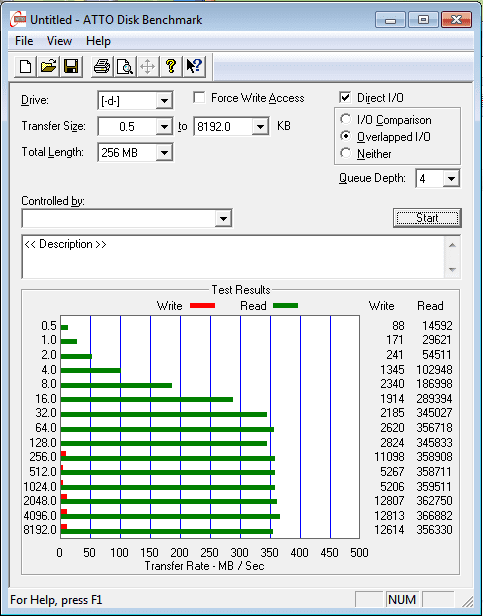This screenshot has width=483, height=616.
Task: Open the Total Length 256 MB dropdown
Action: coord(164,152)
